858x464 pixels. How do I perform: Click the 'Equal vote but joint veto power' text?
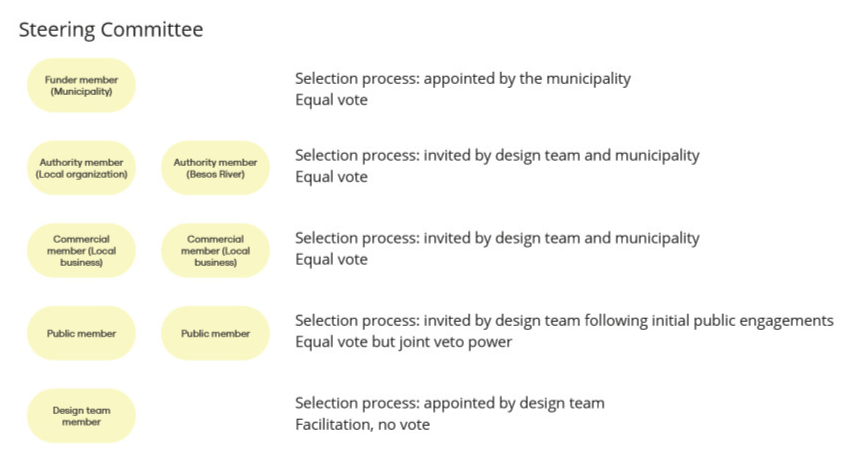[401, 342]
